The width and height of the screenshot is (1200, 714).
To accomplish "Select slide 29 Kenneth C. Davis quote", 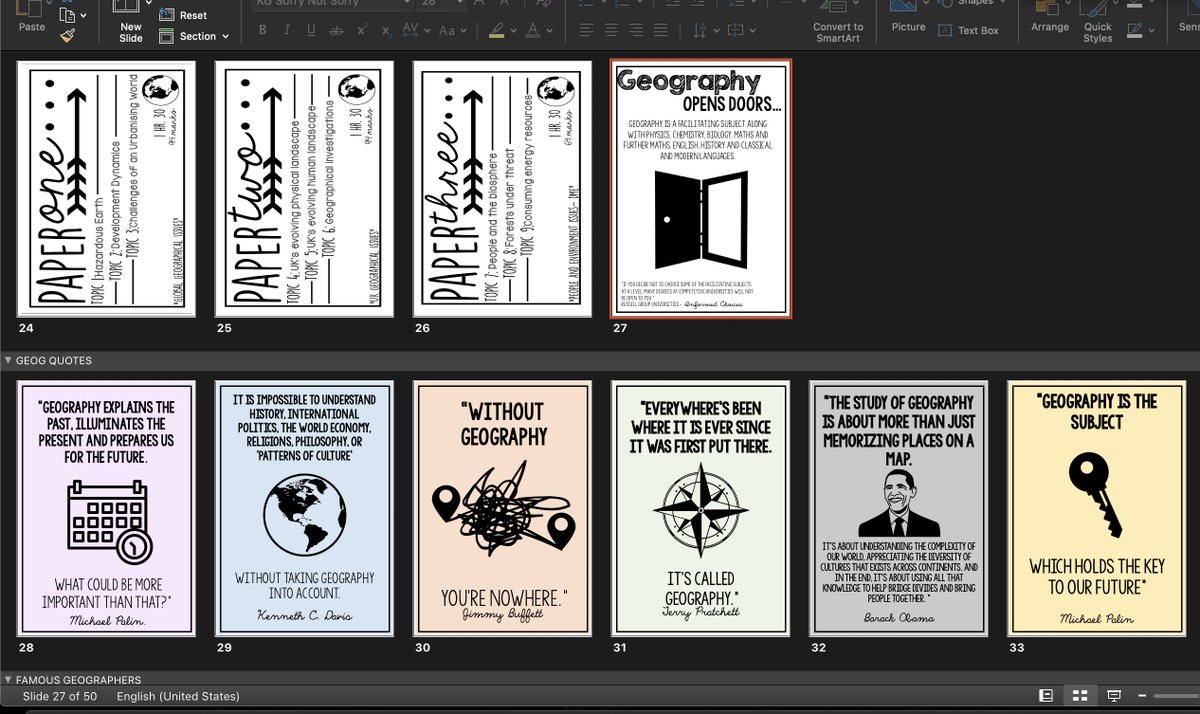I will pyautogui.click(x=304, y=508).
